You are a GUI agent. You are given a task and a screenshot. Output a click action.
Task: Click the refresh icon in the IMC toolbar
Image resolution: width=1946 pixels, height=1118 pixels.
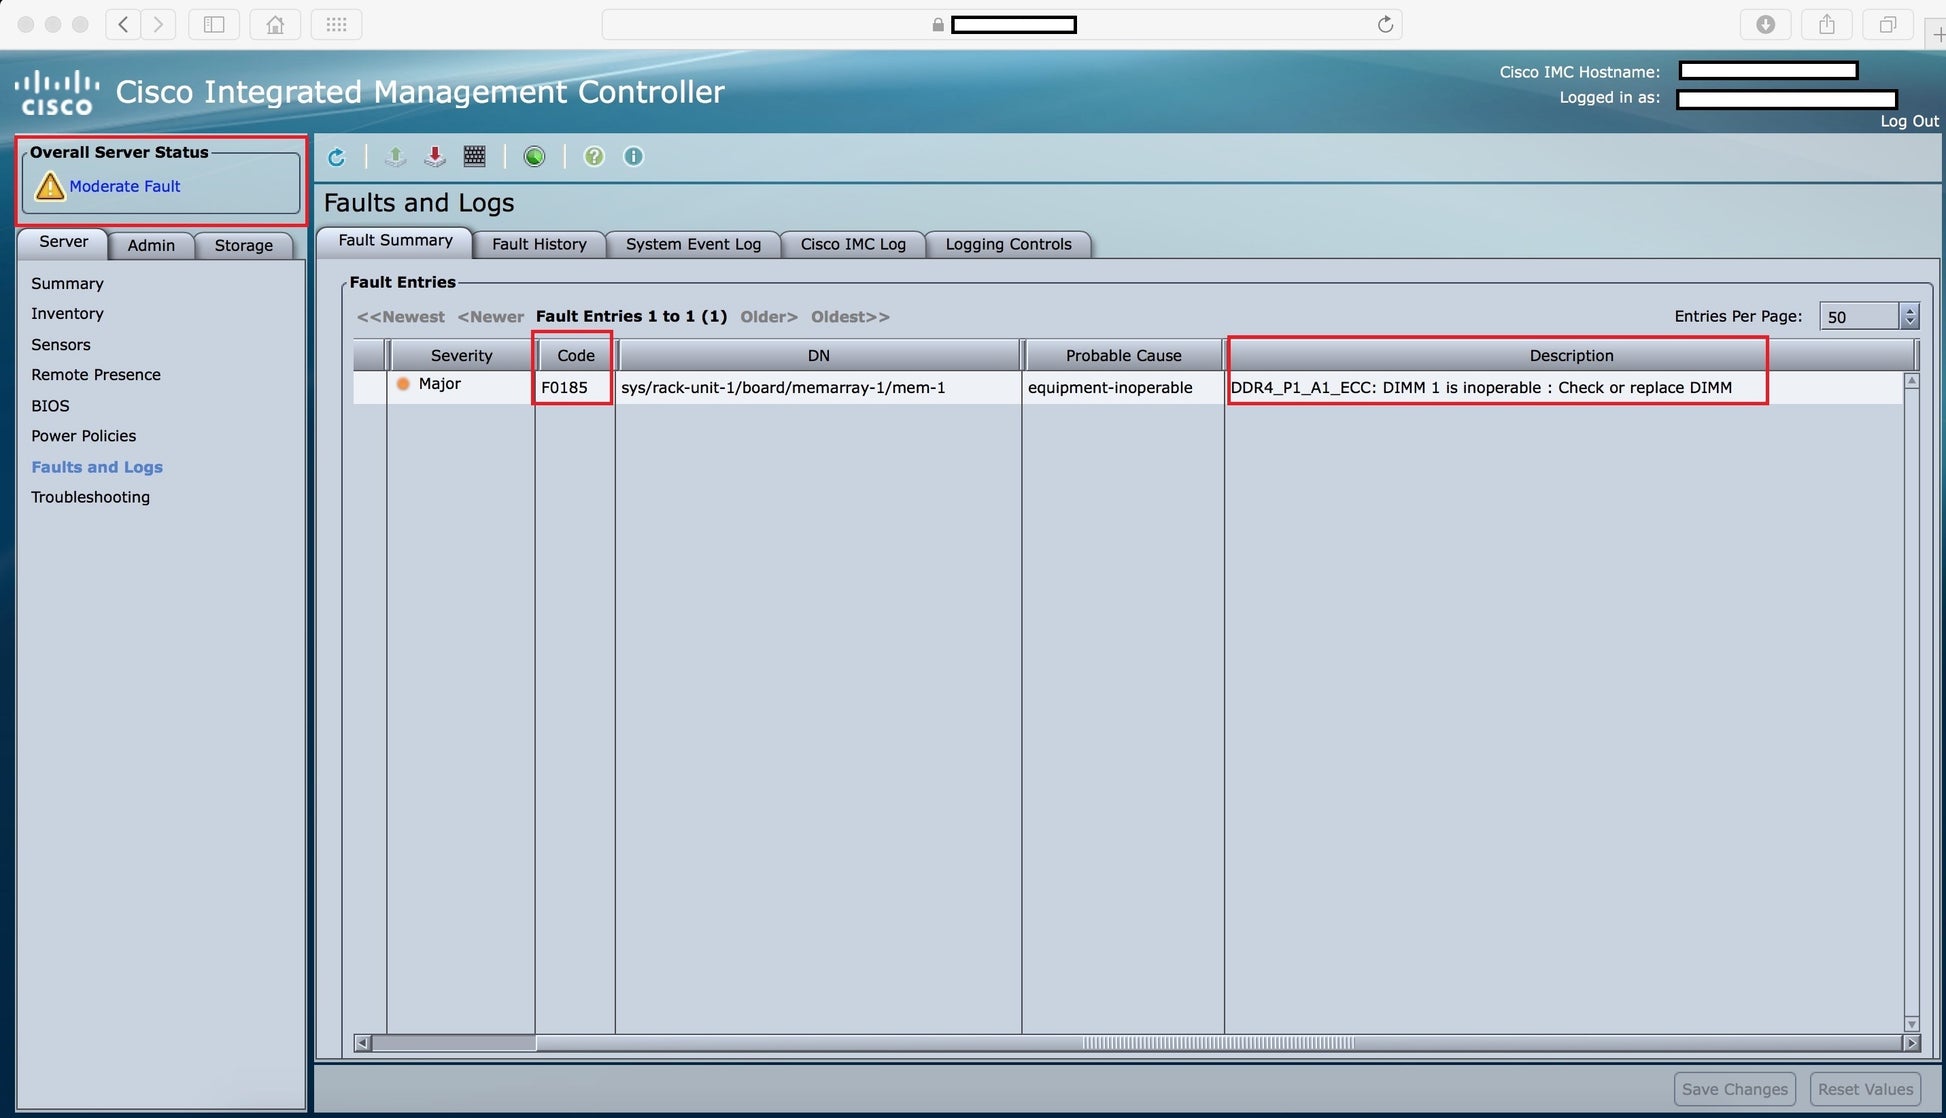(336, 157)
